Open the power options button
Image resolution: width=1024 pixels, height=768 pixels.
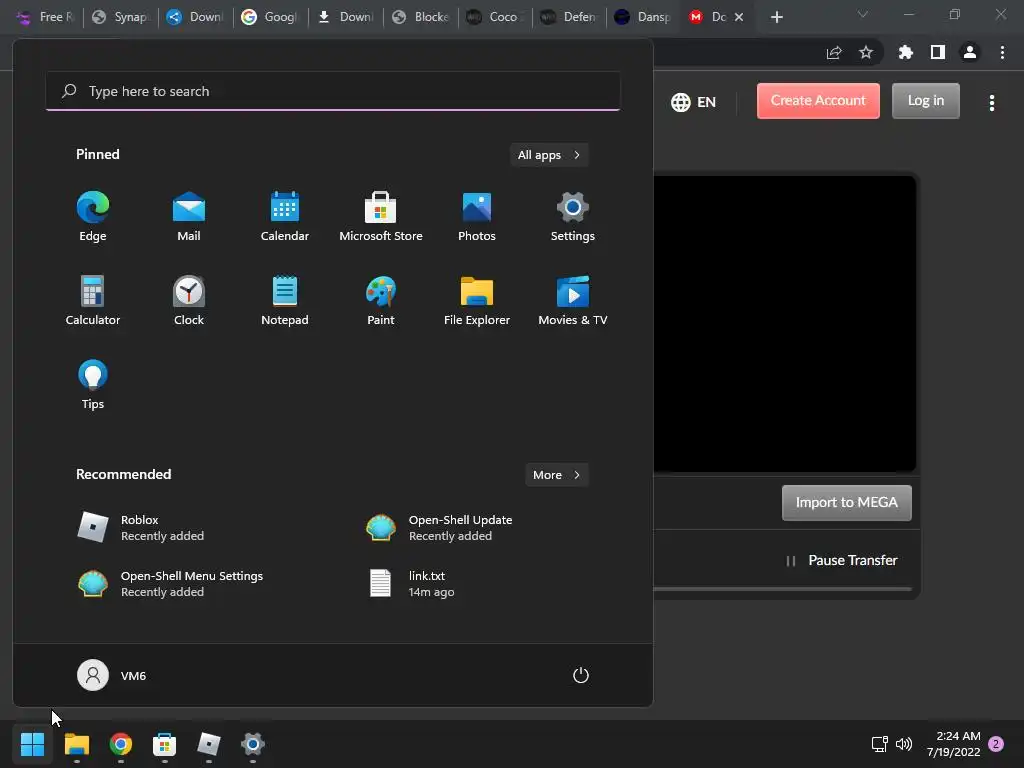581,675
